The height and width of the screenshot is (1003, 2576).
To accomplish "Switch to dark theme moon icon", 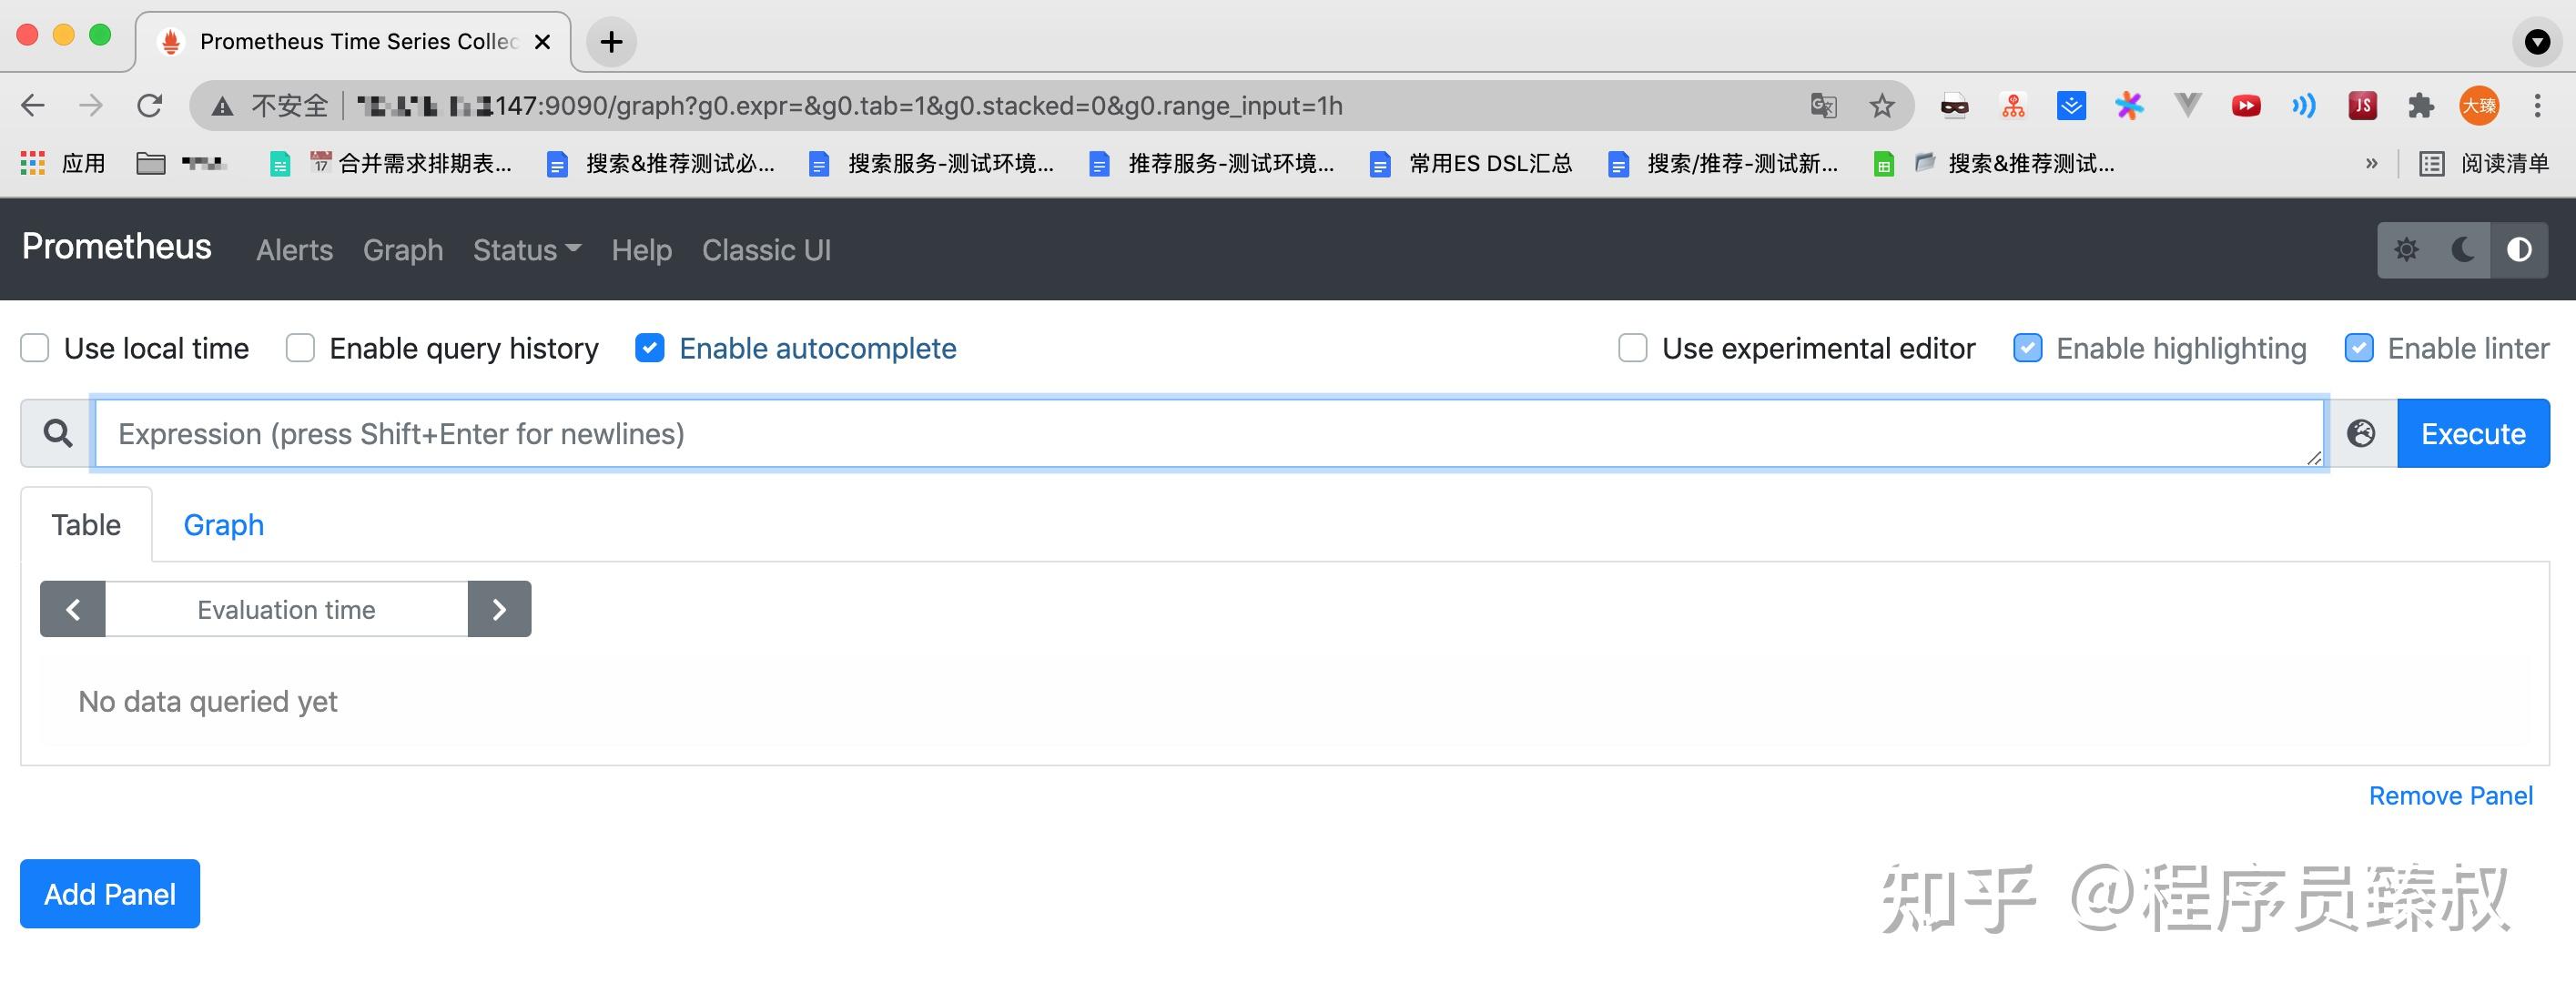I will (2462, 249).
